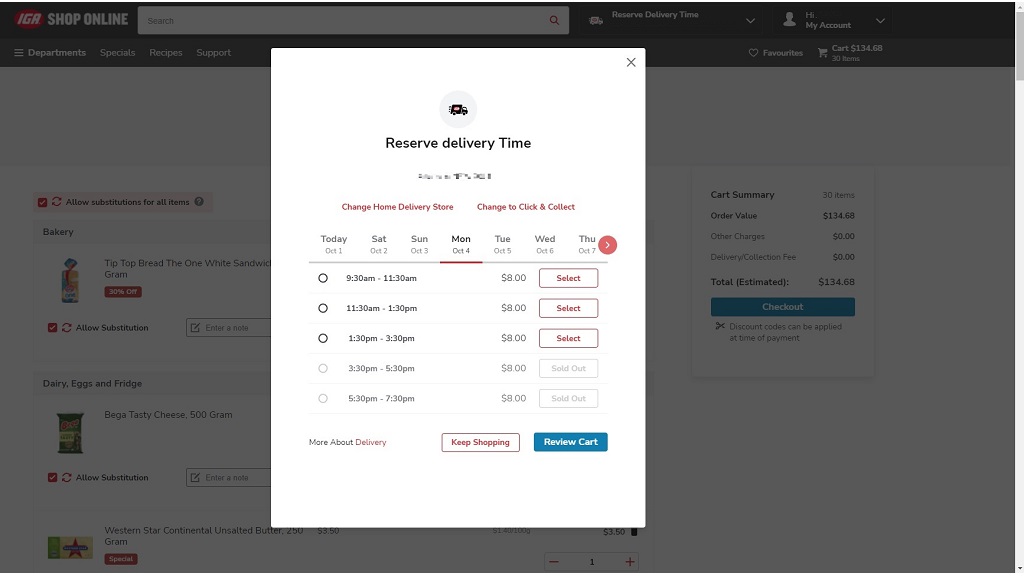Switch to the Tue Oct 5 tab
The width and height of the screenshot is (1024, 576).
coord(502,244)
